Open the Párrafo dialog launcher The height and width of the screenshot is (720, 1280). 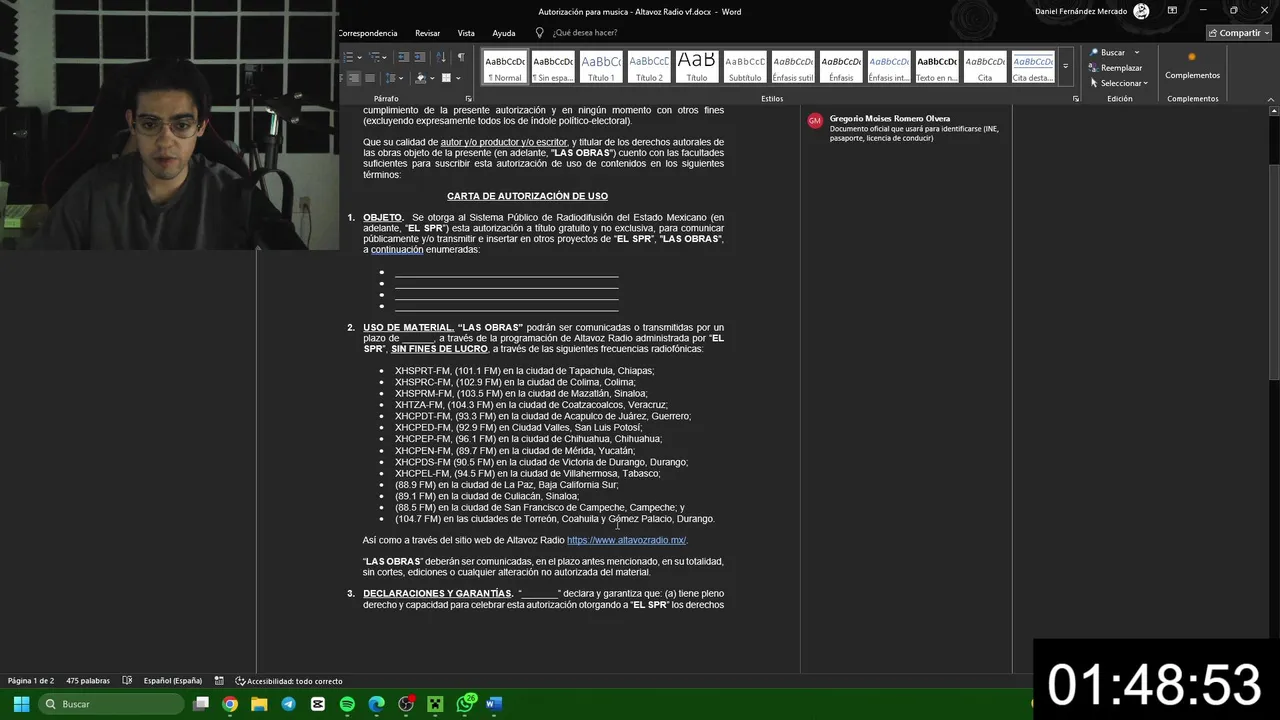(469, 99)
